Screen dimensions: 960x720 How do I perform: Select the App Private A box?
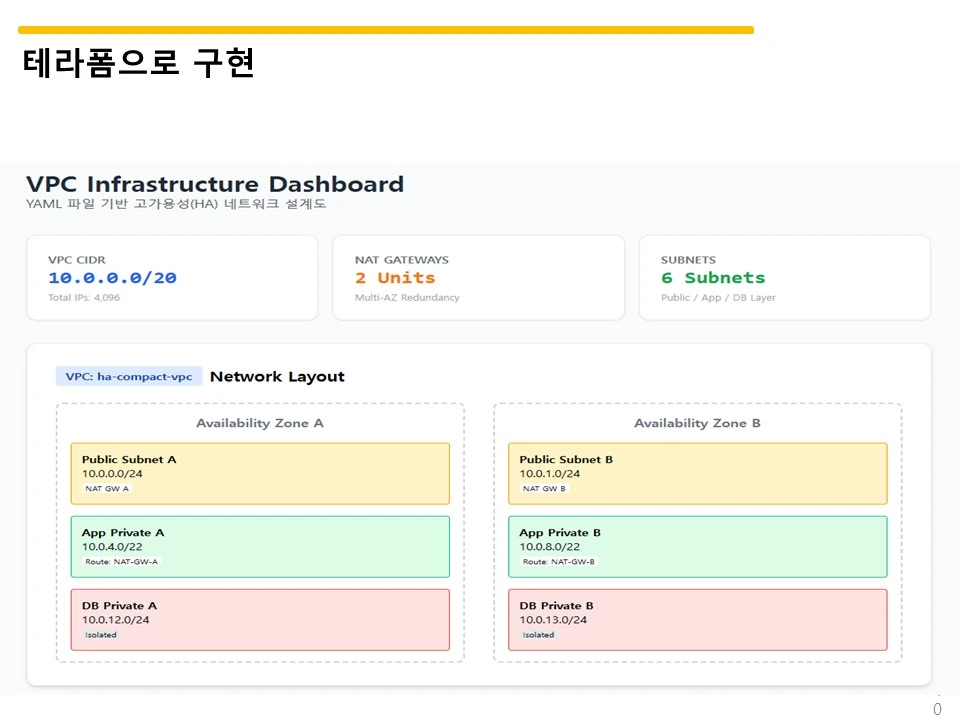click(x=260, y=547)
